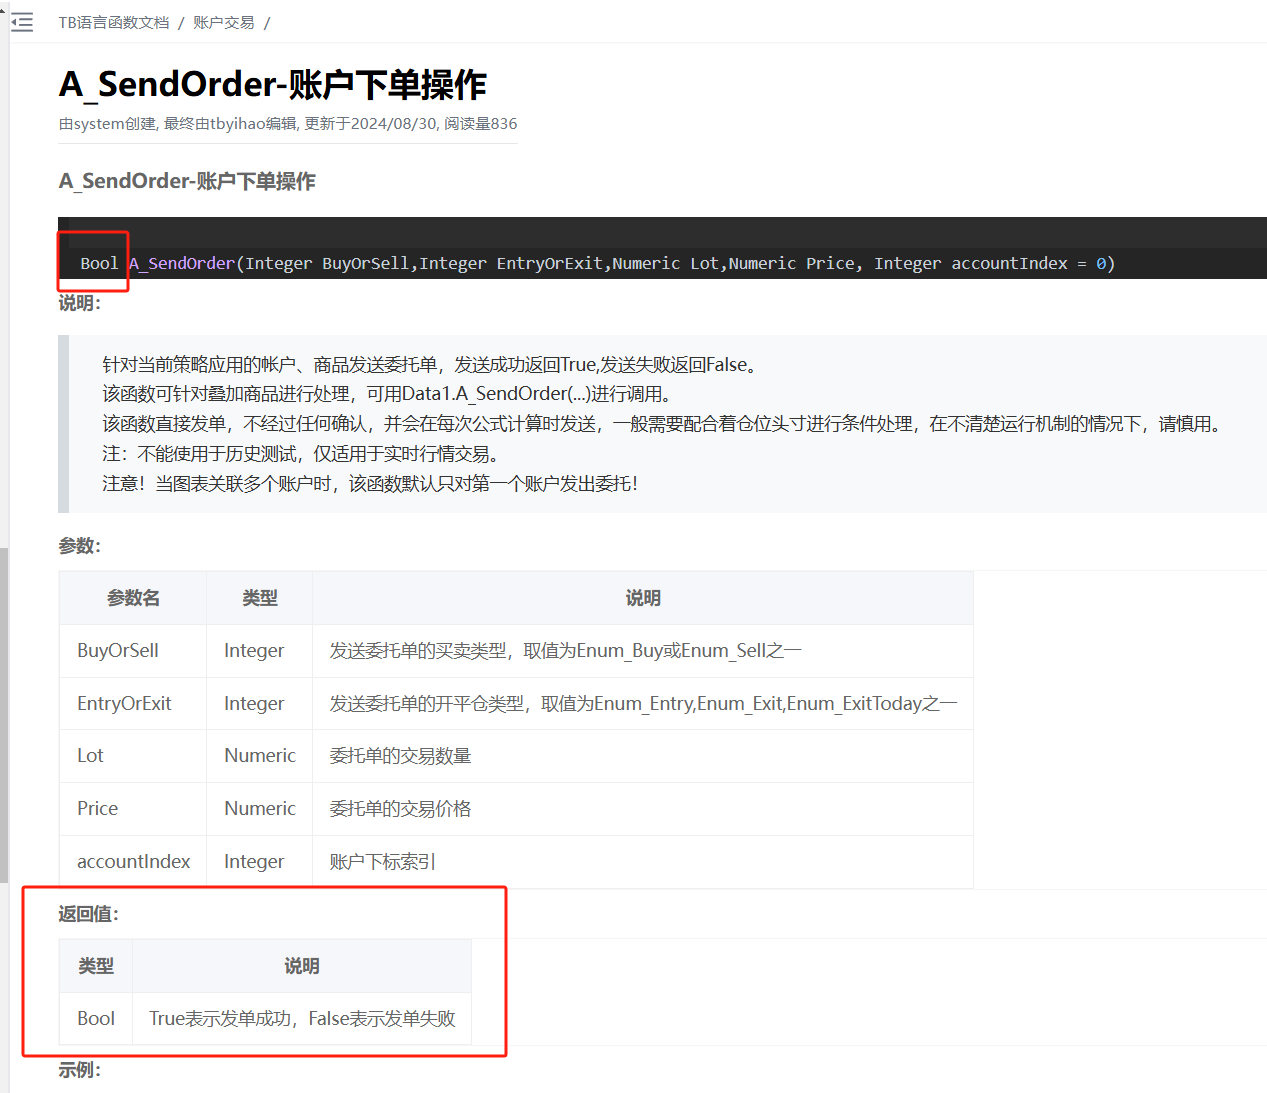1267x1093 pixels.
Task: Click the 参数名 table column header
Action: coord(133,598)
